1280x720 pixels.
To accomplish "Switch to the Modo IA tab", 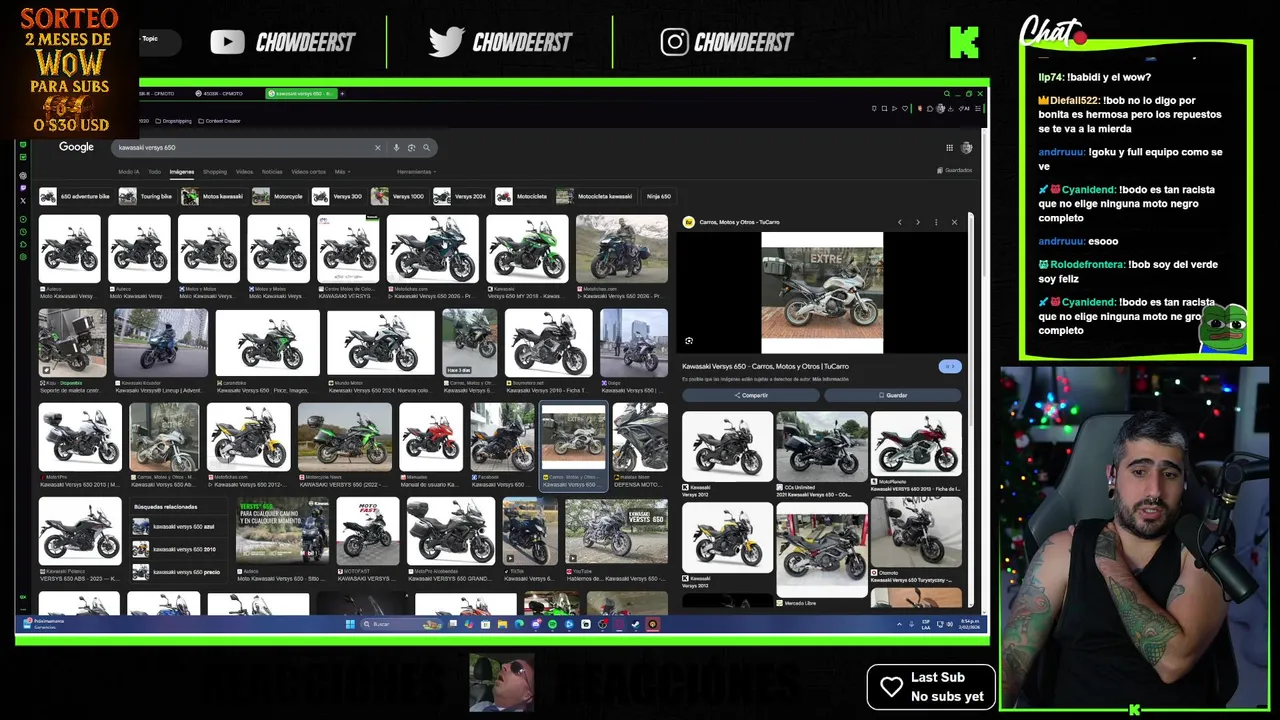I will [129, 172].
